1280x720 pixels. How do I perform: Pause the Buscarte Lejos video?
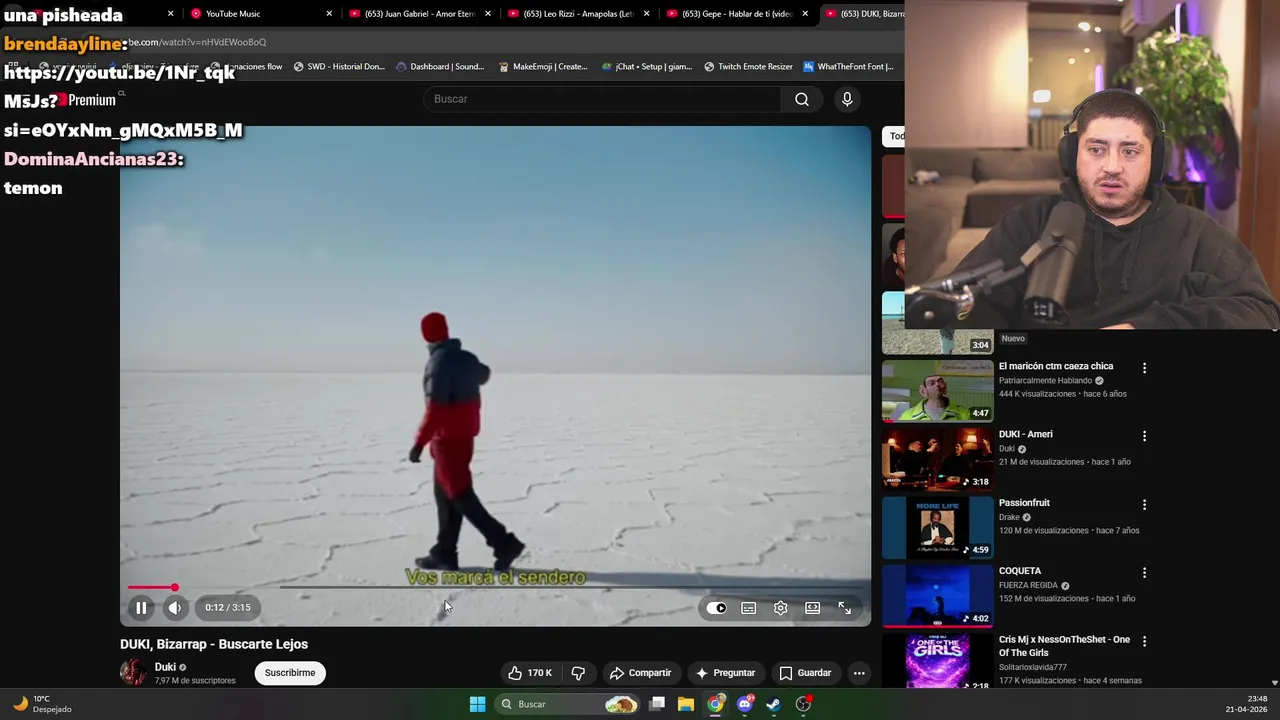click(x=141, y=607)
